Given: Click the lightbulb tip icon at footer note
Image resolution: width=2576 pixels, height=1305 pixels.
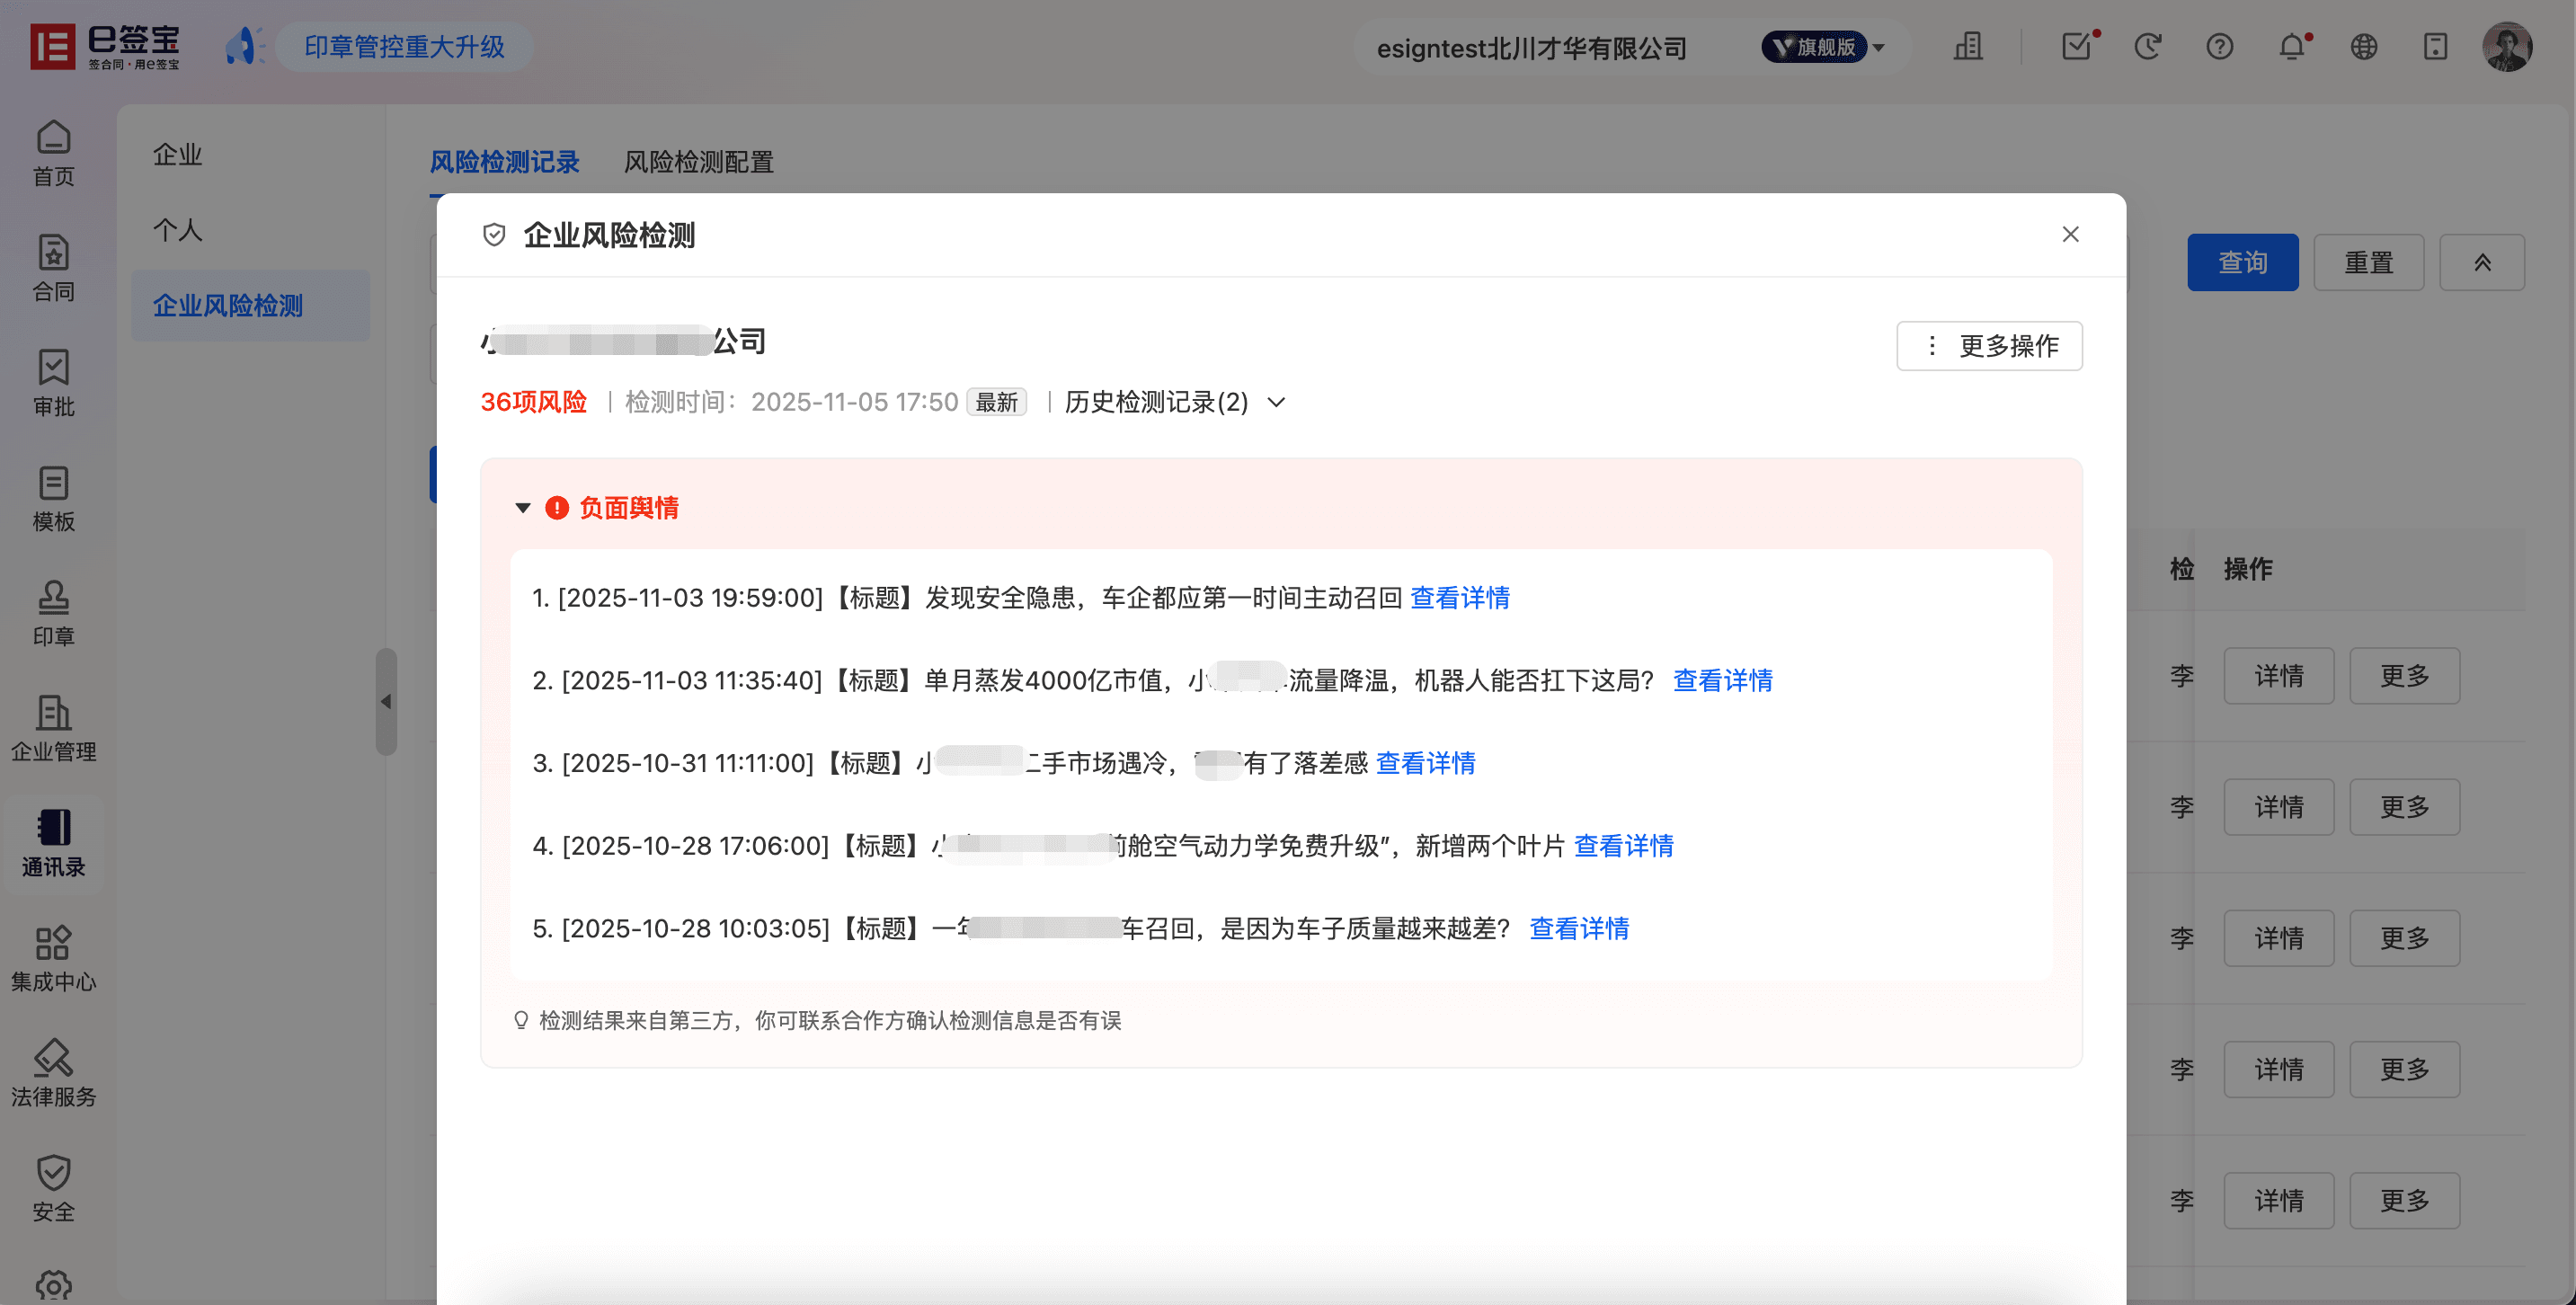Looking at the screenshot, I should tap(520, 1020).
